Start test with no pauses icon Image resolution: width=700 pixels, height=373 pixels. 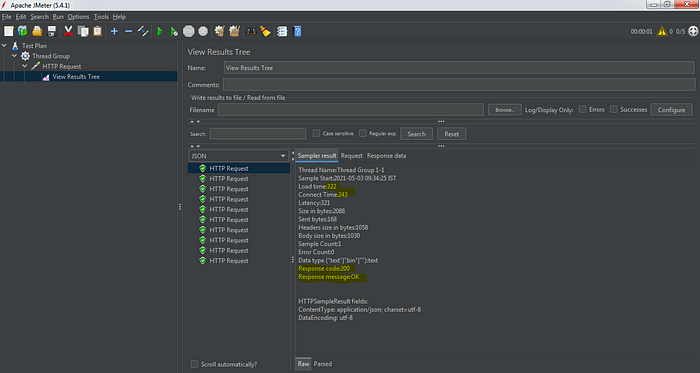pyautogui.click(x=174, y=31)
